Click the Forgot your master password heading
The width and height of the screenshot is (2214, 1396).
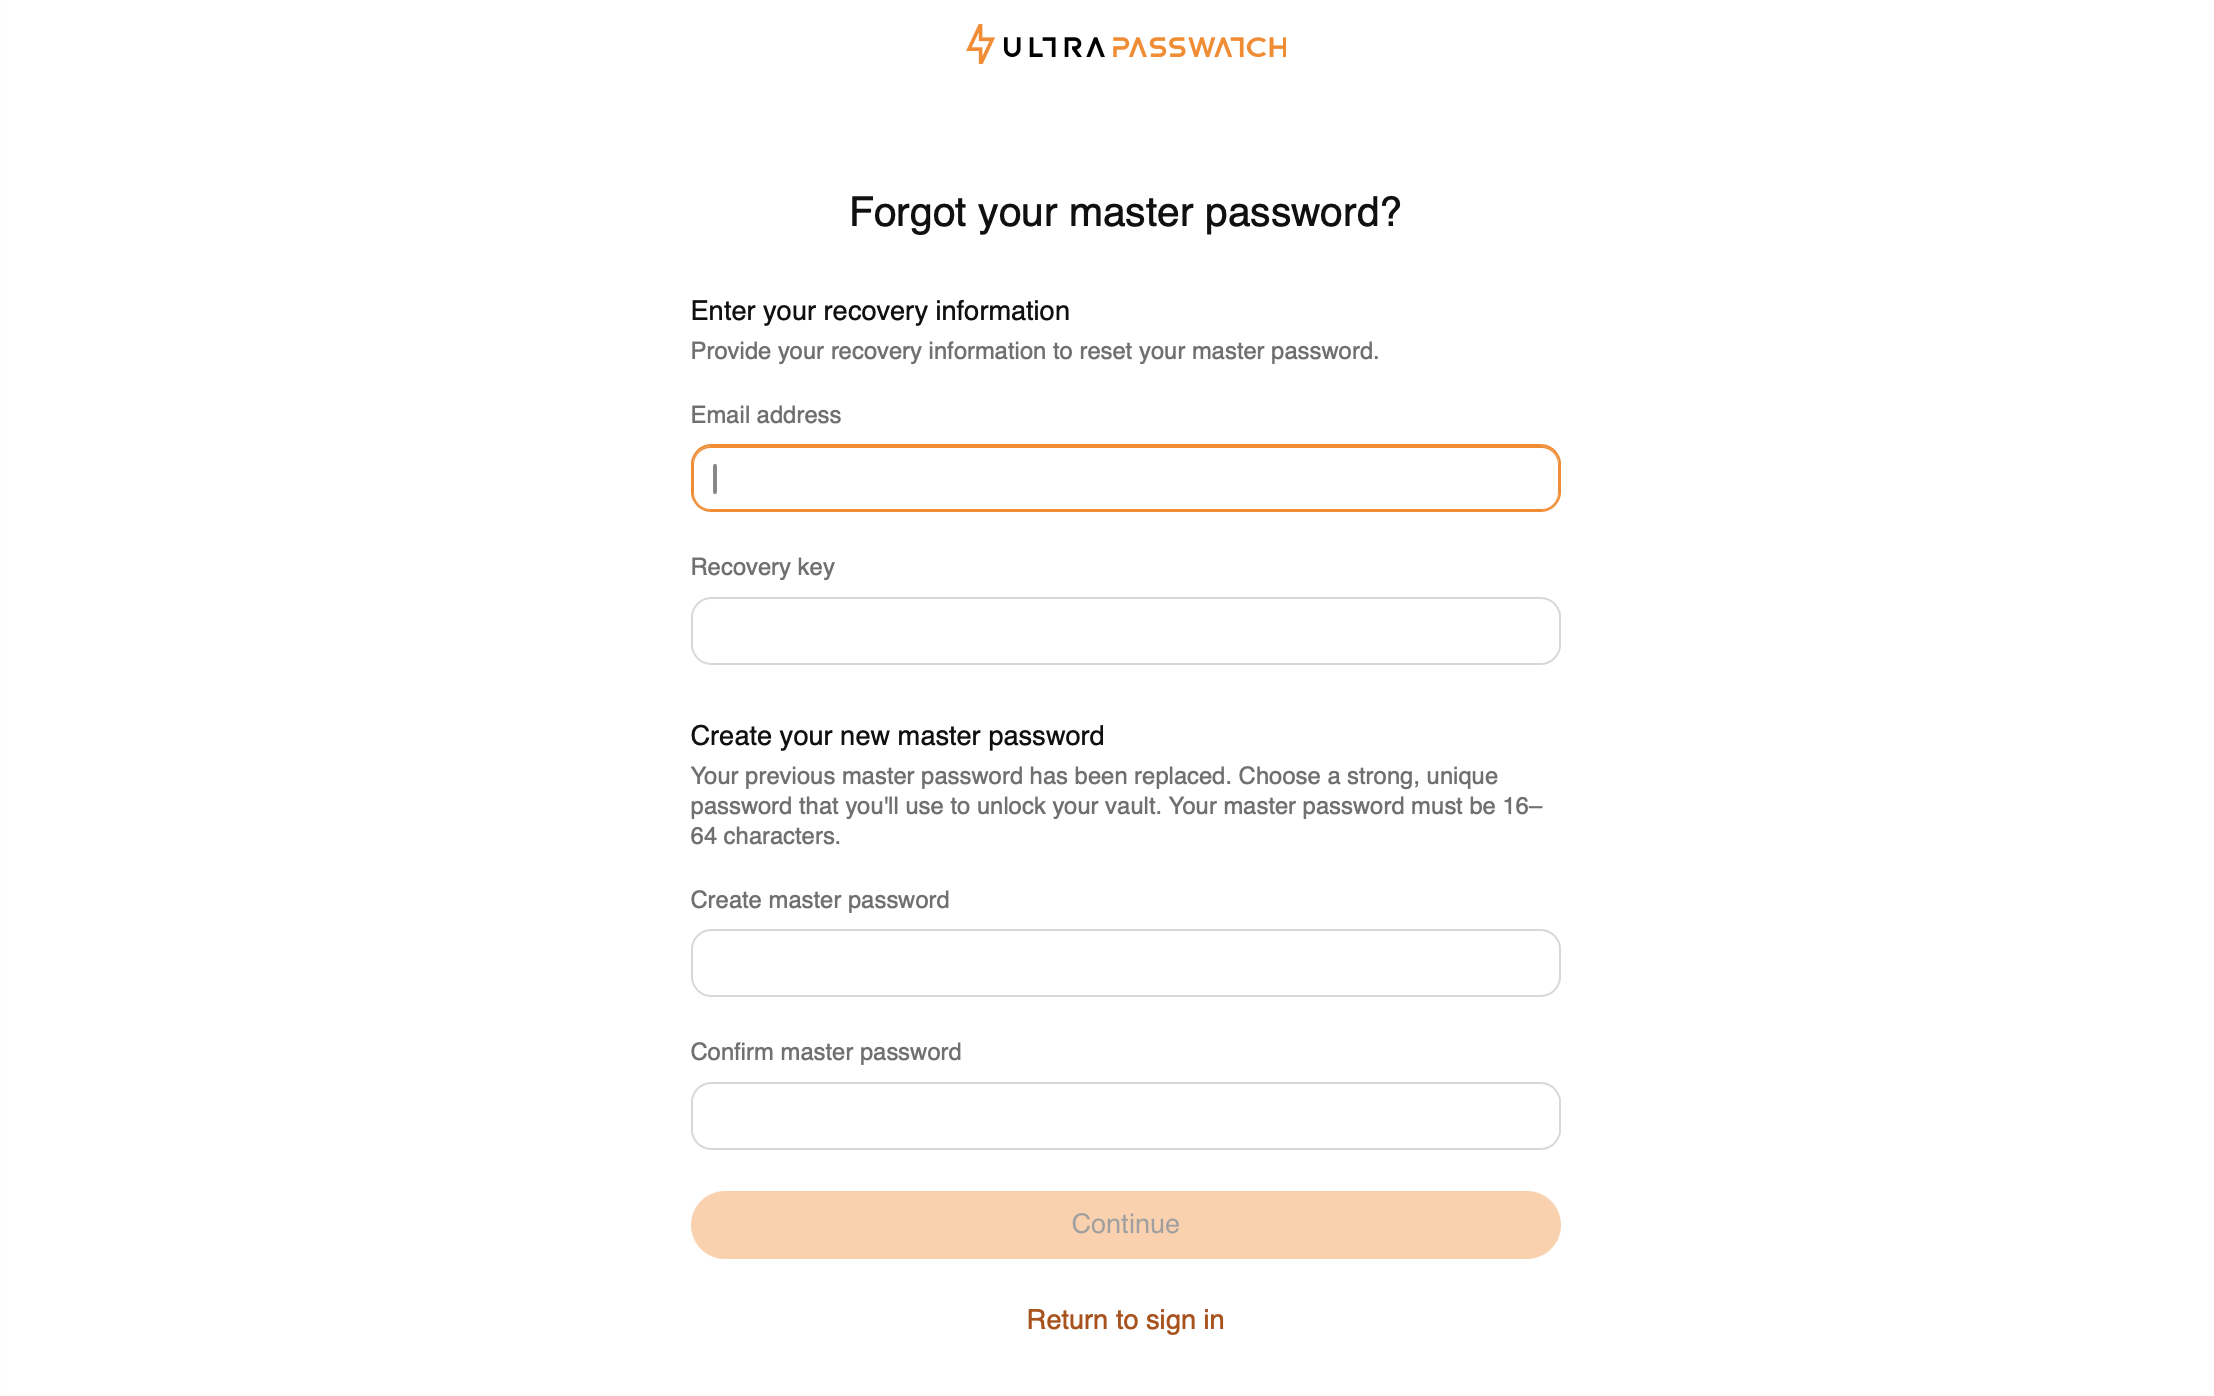(x=1125, y=213)
